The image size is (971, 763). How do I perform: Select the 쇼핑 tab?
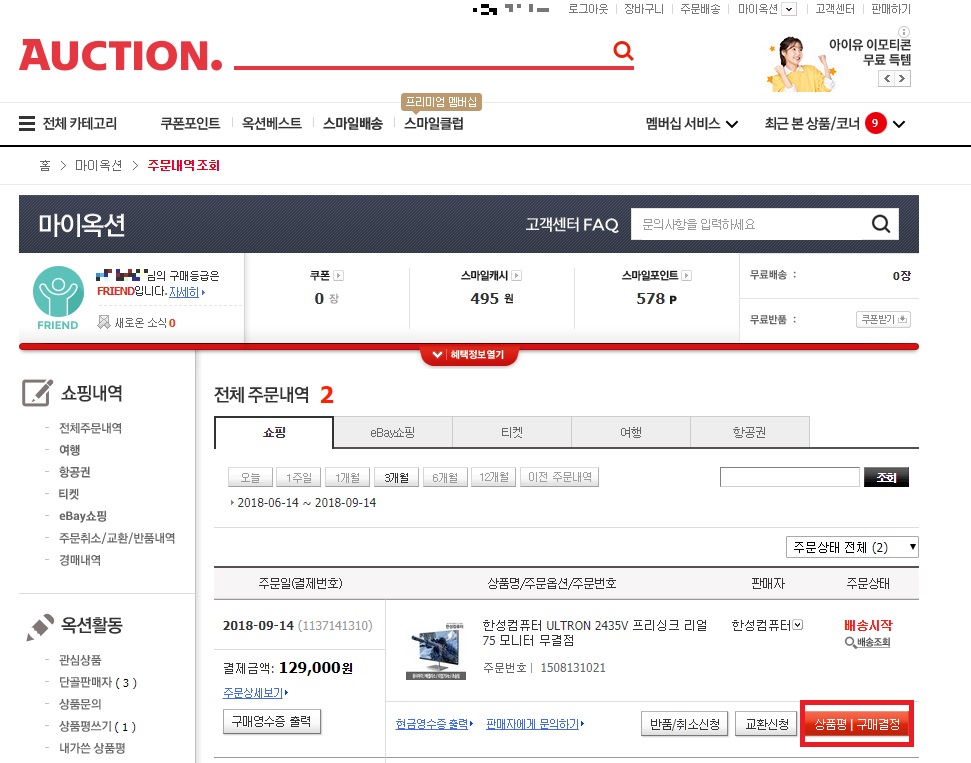pyautogui.click(x=274, y=432)
